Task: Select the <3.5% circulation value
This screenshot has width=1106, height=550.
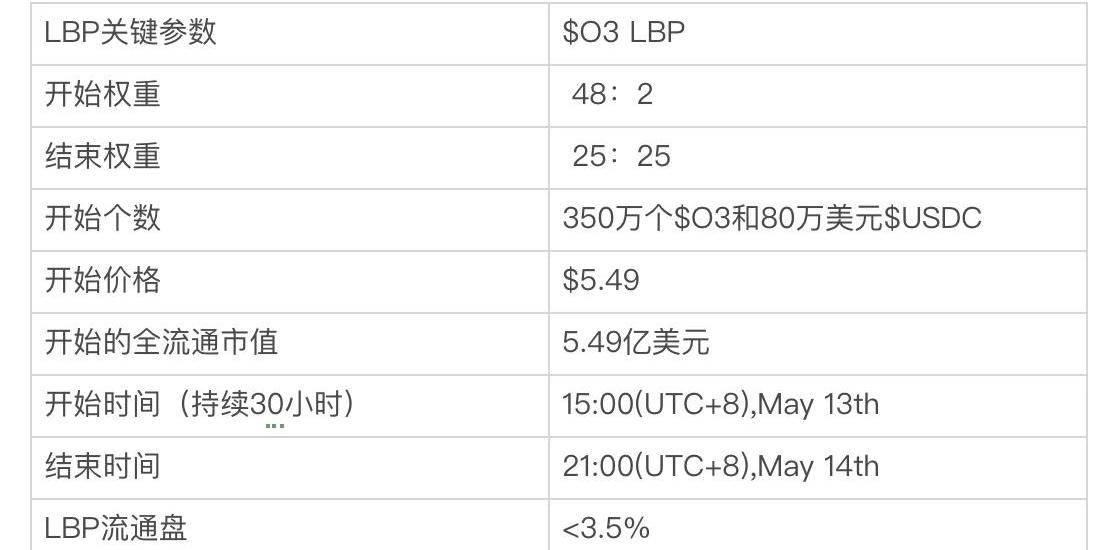Action: pyautogui.click(x=606, y=528)
